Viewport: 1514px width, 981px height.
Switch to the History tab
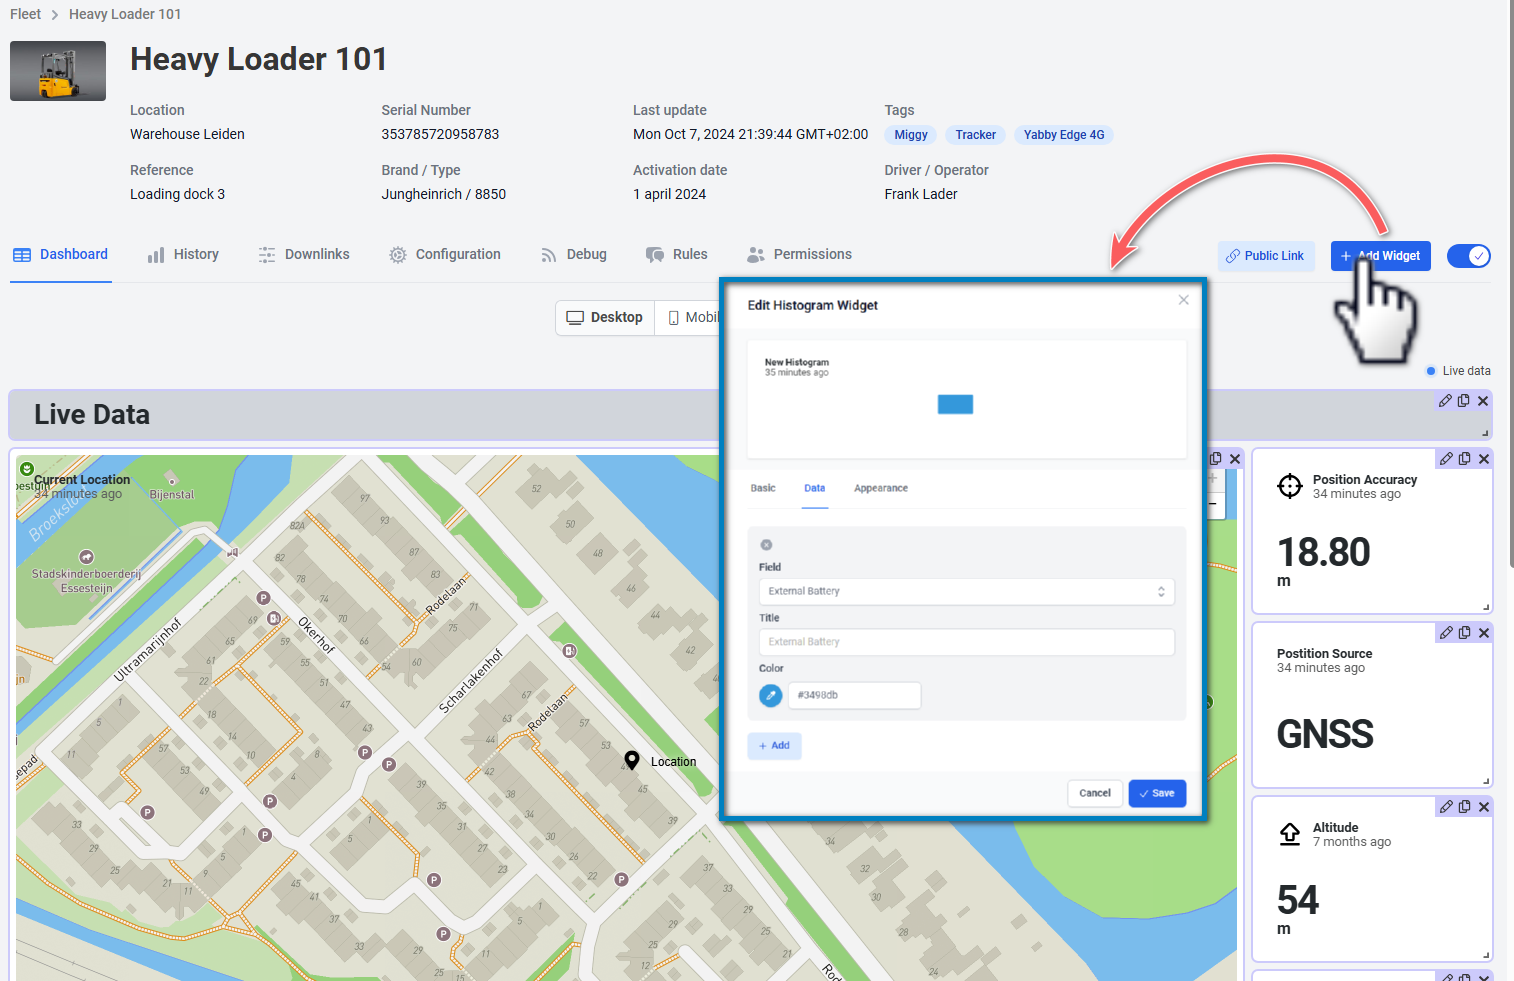pyautogui.click(x=183, y=255)
